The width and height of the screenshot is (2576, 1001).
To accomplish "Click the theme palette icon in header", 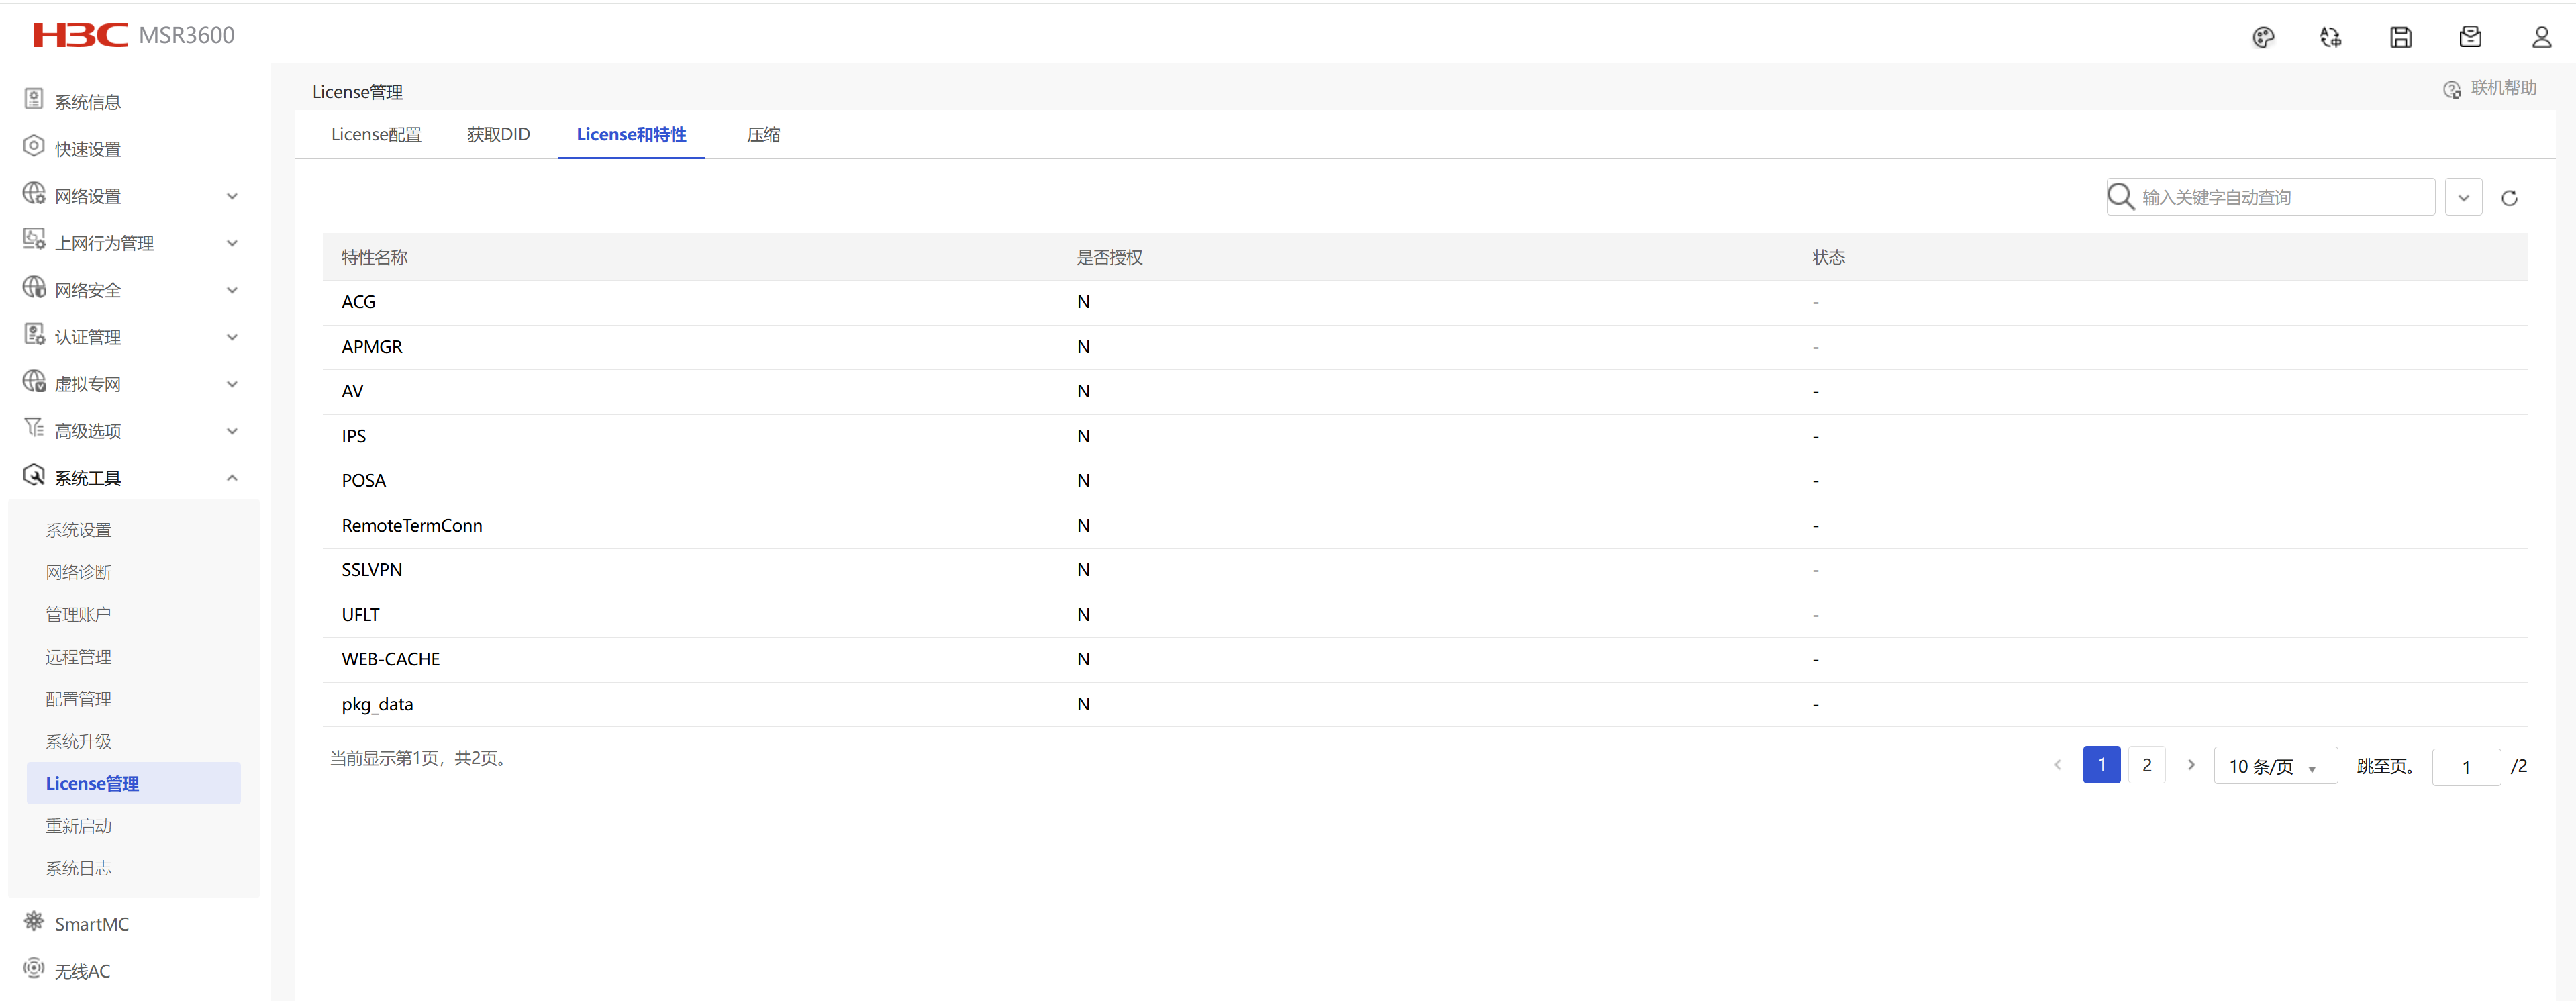I will pyautogui.click(x=2263, y=37).
